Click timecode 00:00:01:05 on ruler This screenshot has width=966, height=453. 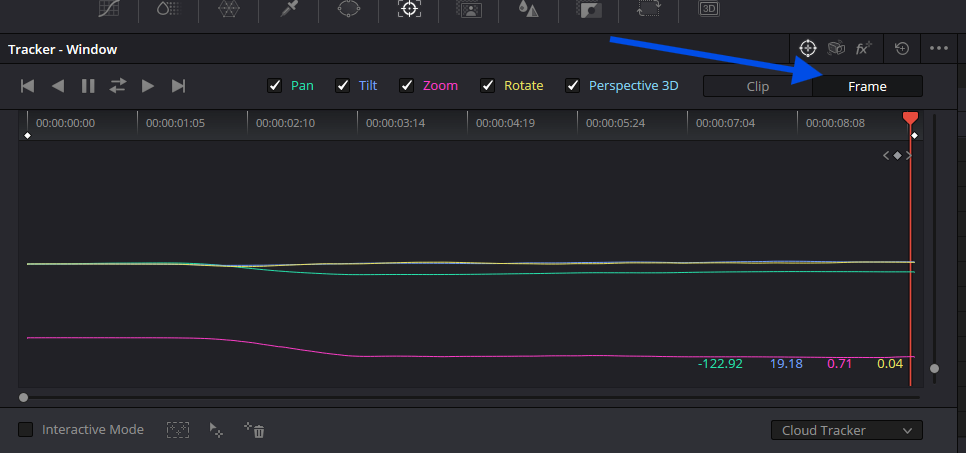176,123
